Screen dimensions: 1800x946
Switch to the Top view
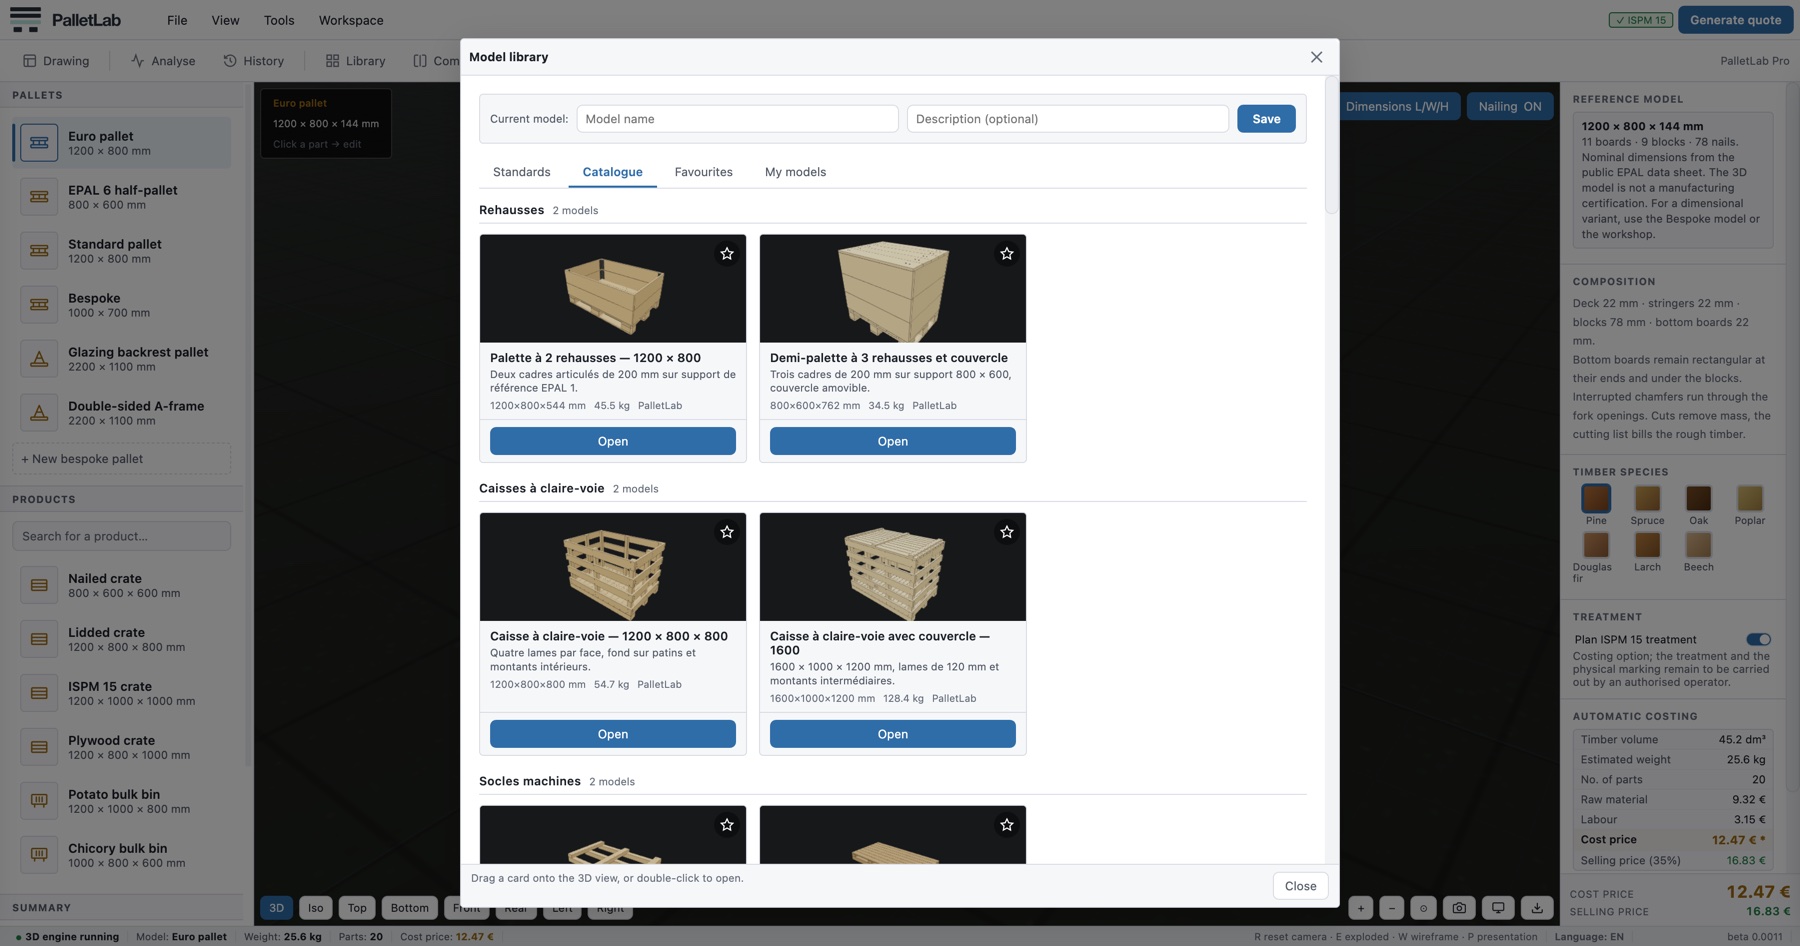[357, 908]
